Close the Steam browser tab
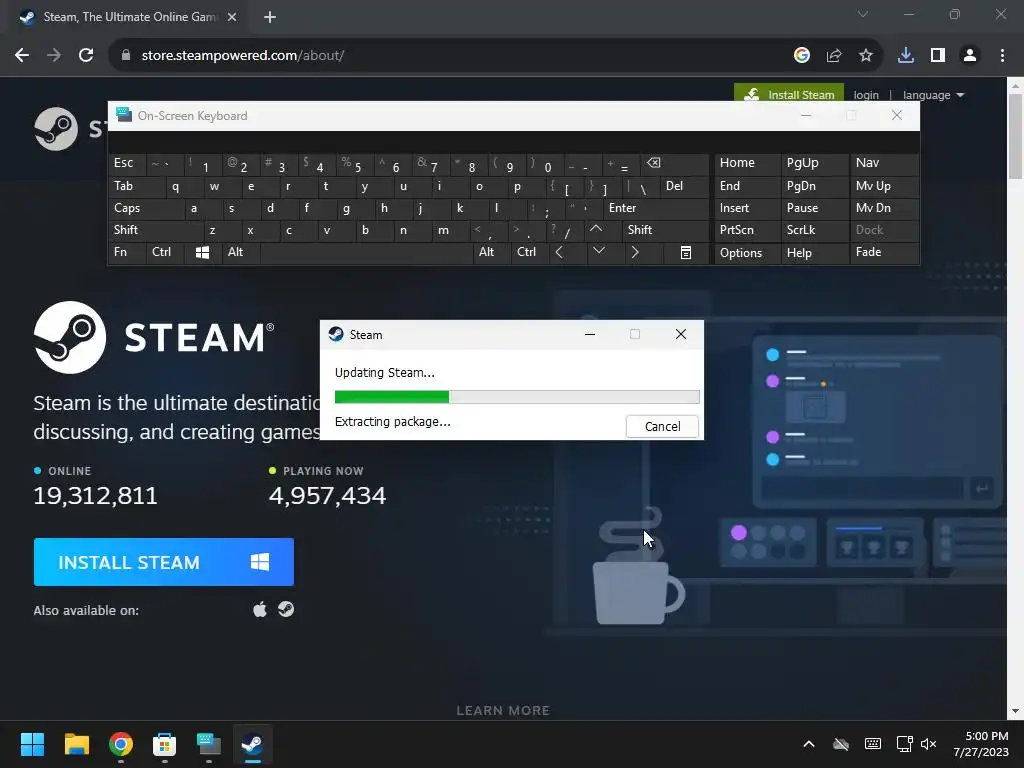Viewport: 1024px width, 768px height. (232, 18)
